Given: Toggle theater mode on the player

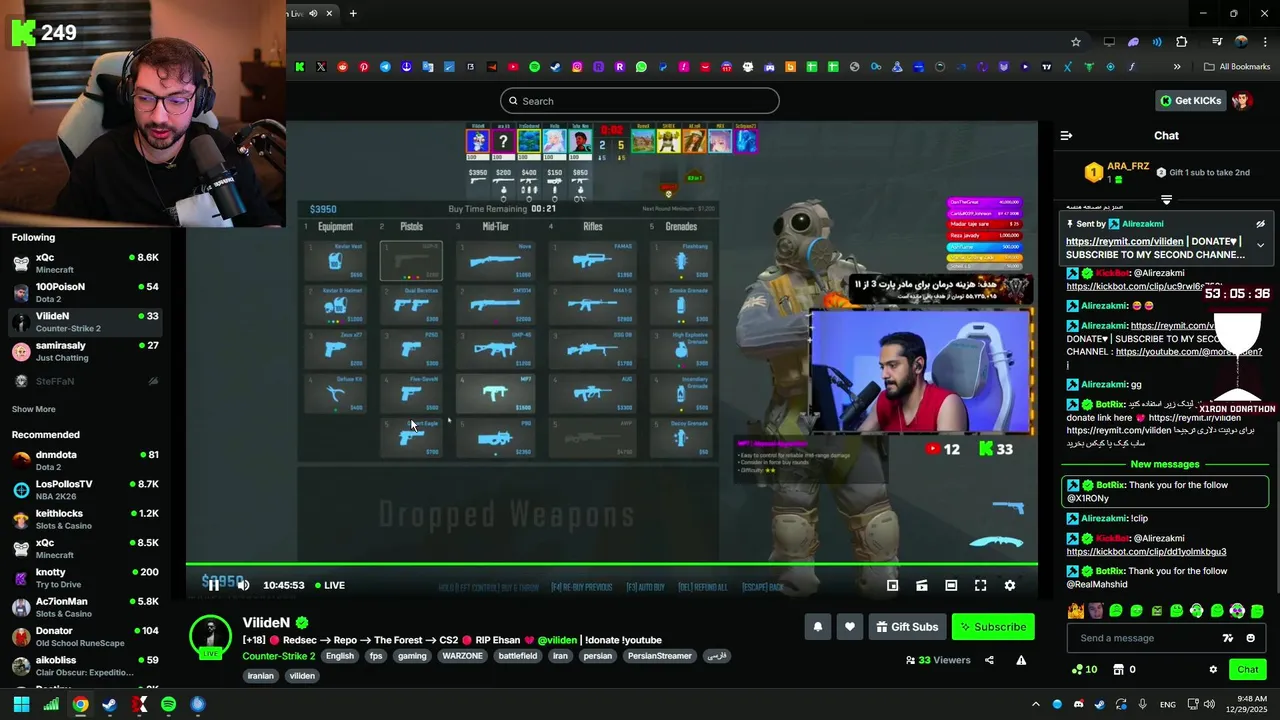Looking at the screenshot, I should click(x=951, y=585).
